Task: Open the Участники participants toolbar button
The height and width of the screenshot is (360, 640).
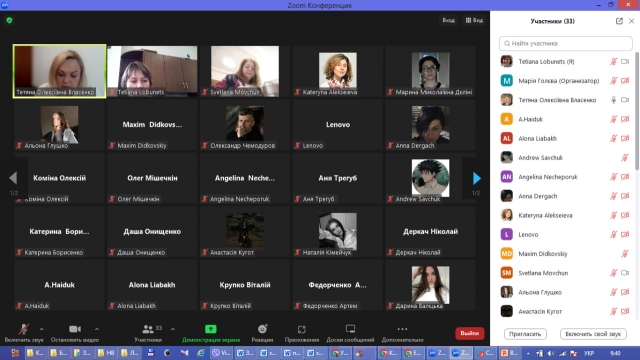Action: coord(148,333)
